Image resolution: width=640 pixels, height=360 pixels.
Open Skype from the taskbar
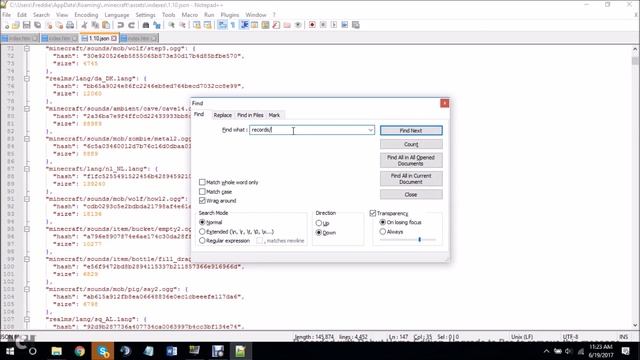click(x=103, y=351)
